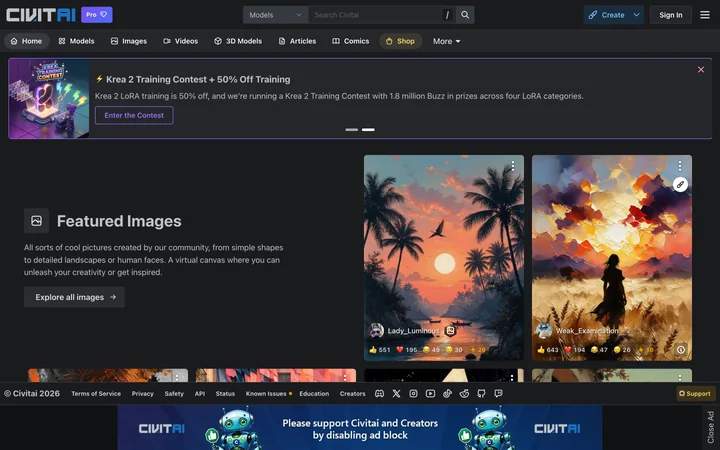720x450 pixels.
Task: Go to the Comics tab
Action: click(351, 41)
